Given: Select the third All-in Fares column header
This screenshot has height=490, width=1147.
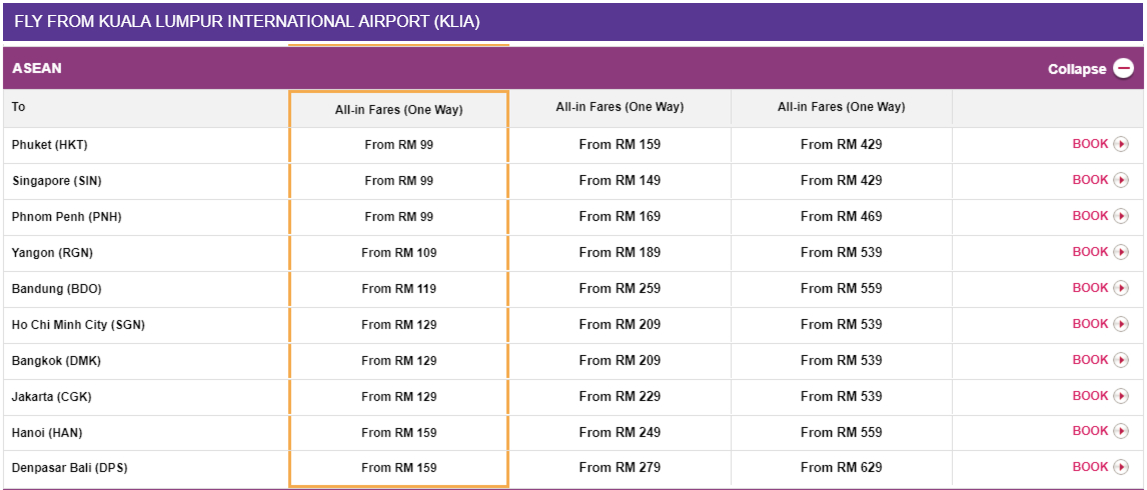Looking at the screenshot, I should (841, 107).
